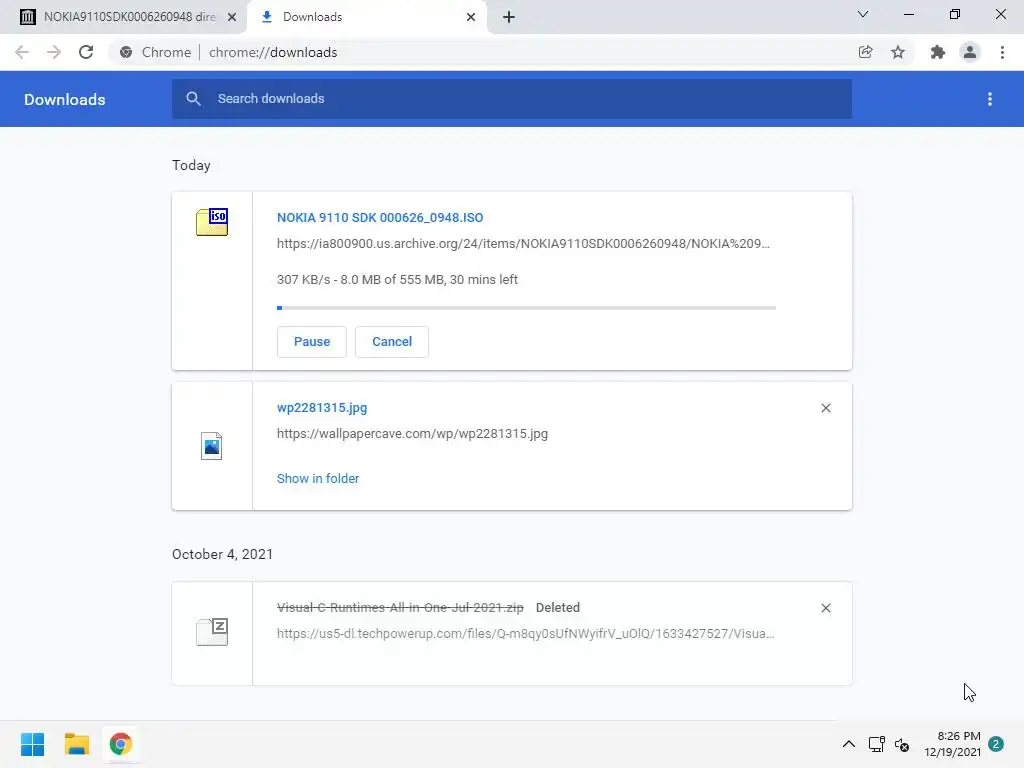
Task: Close the Downloads tab
Action: (x=471, y=17)
